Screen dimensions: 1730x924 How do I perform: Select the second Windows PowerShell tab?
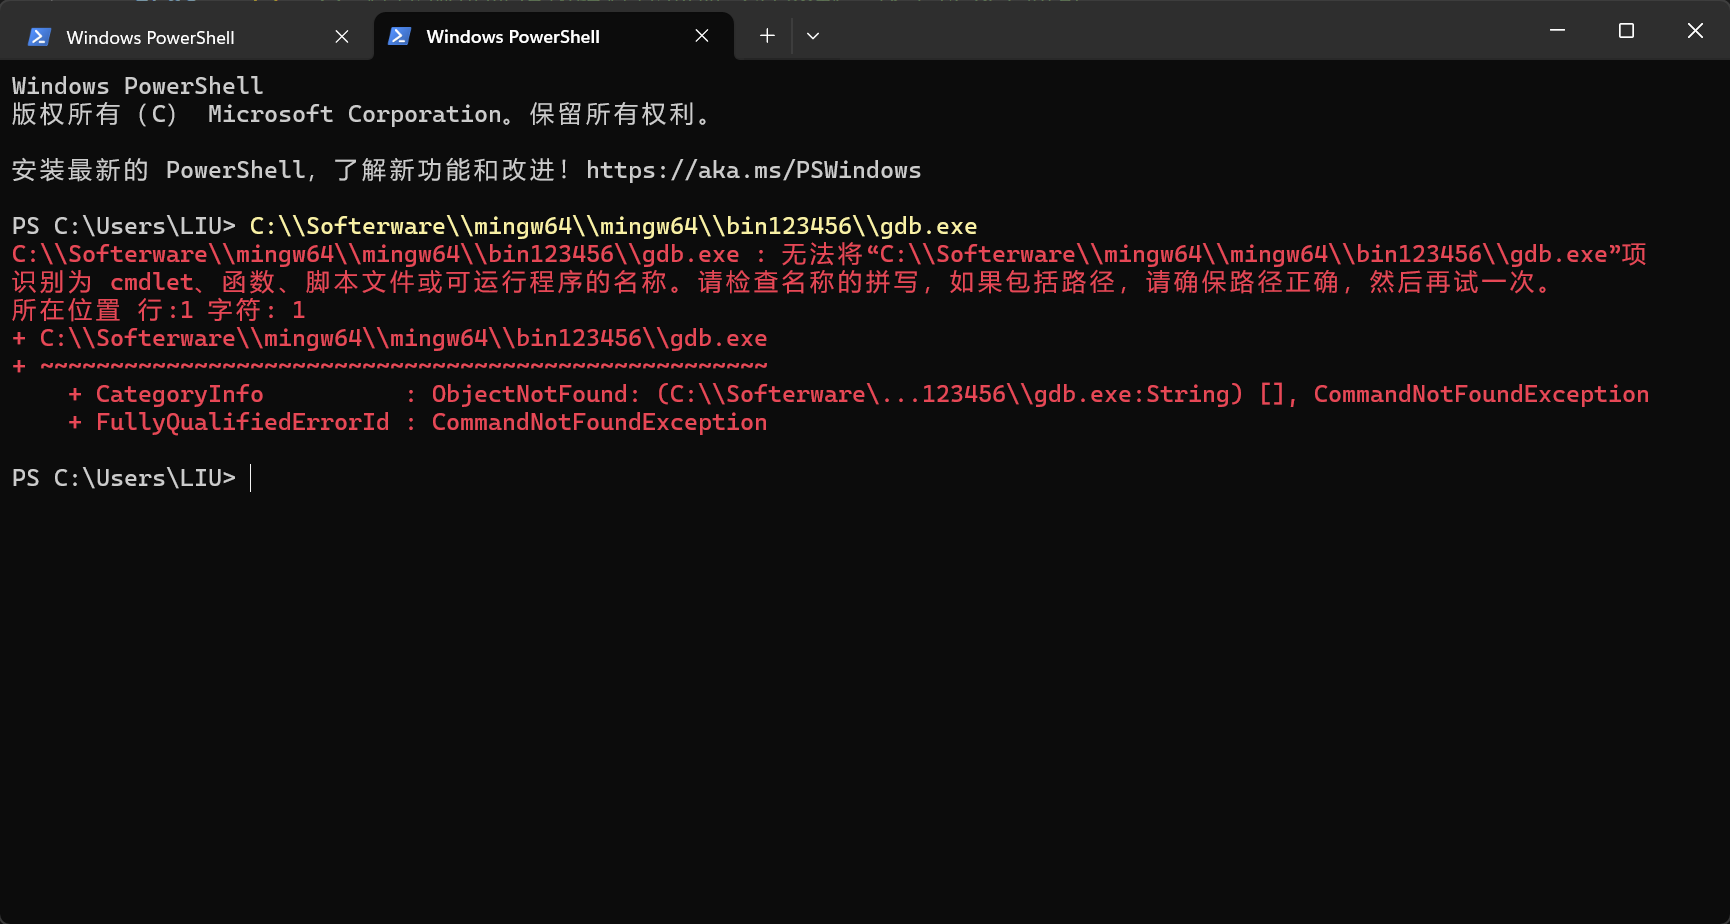tap(510, 36)
